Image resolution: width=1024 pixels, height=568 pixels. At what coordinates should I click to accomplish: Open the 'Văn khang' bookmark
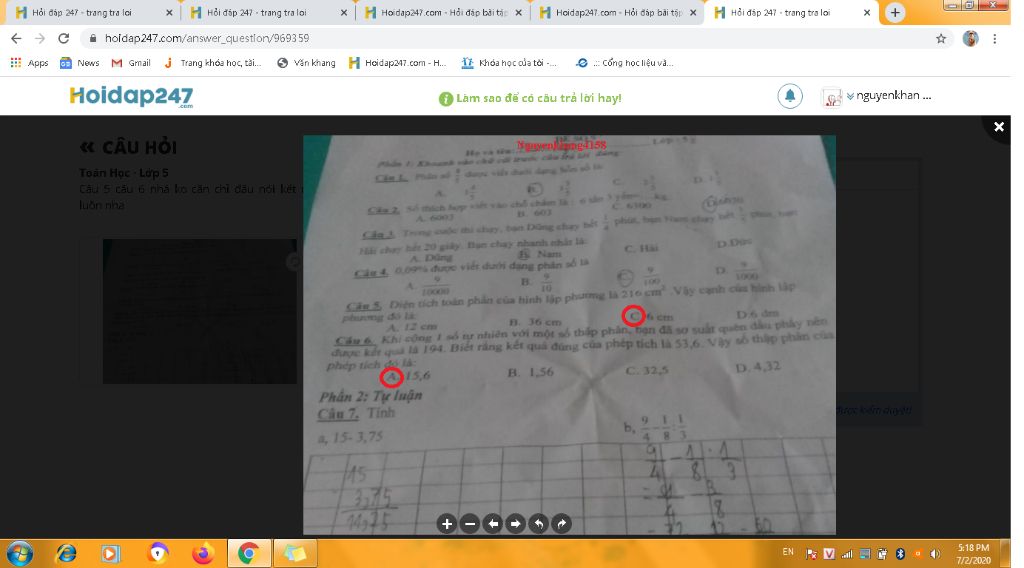[x=306, y=63]
